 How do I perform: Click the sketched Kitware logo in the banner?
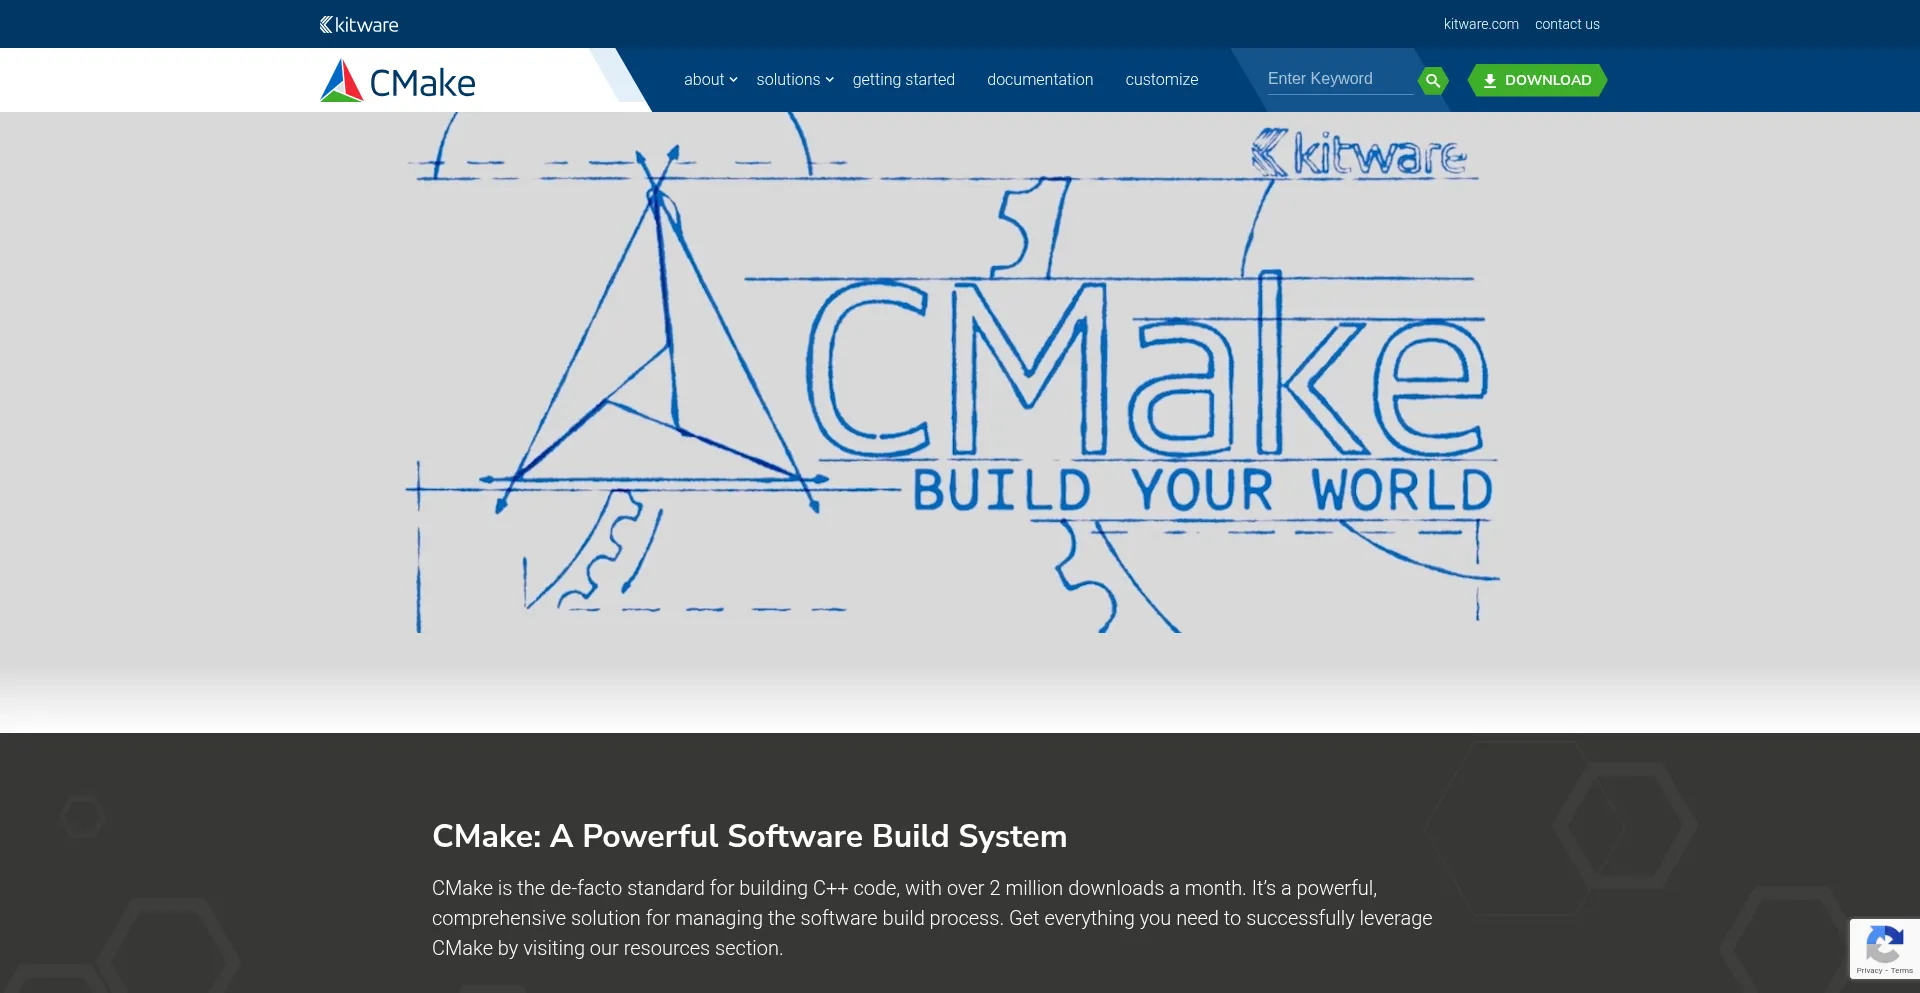[x=1360, y=154]
